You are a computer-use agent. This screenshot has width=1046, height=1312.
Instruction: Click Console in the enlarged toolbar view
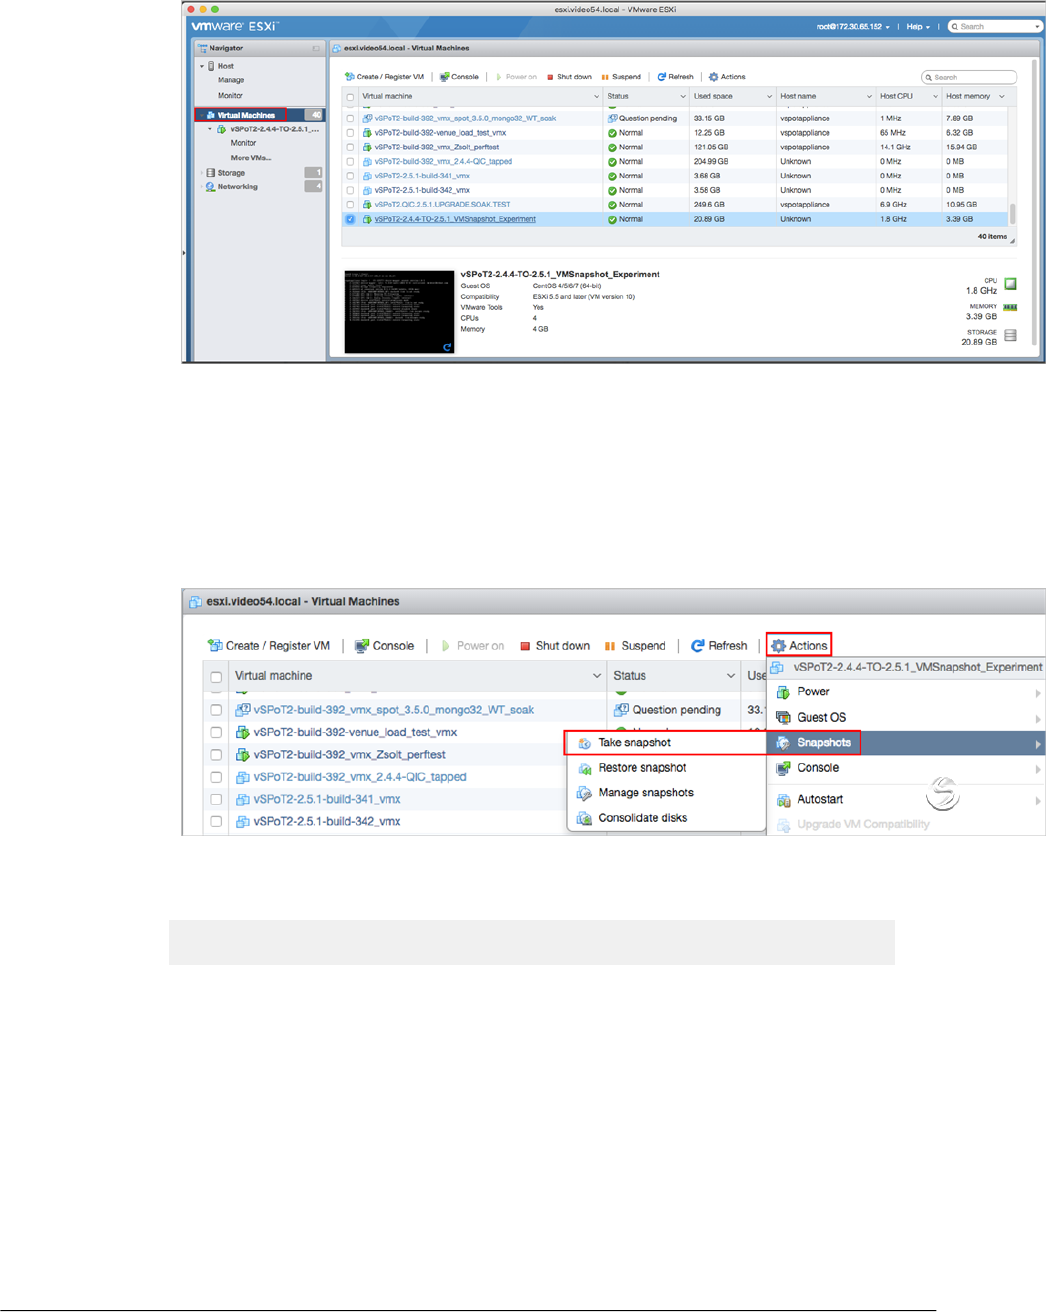(384, 646)
